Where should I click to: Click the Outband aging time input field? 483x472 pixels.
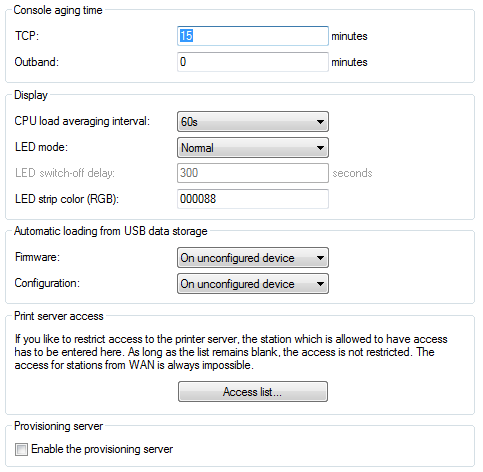point(253,62)
